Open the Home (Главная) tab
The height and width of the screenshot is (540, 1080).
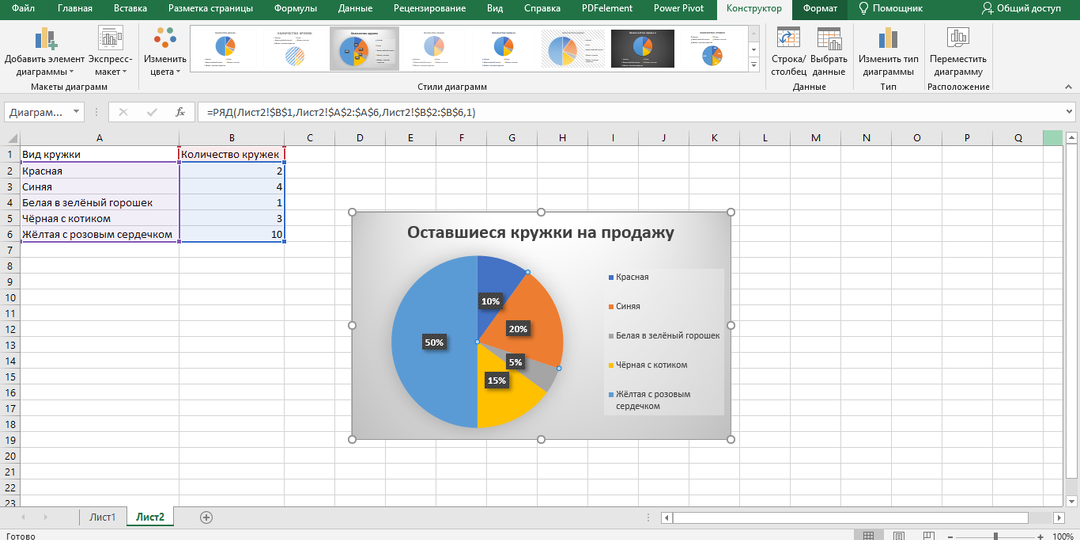tap(75, 9)
